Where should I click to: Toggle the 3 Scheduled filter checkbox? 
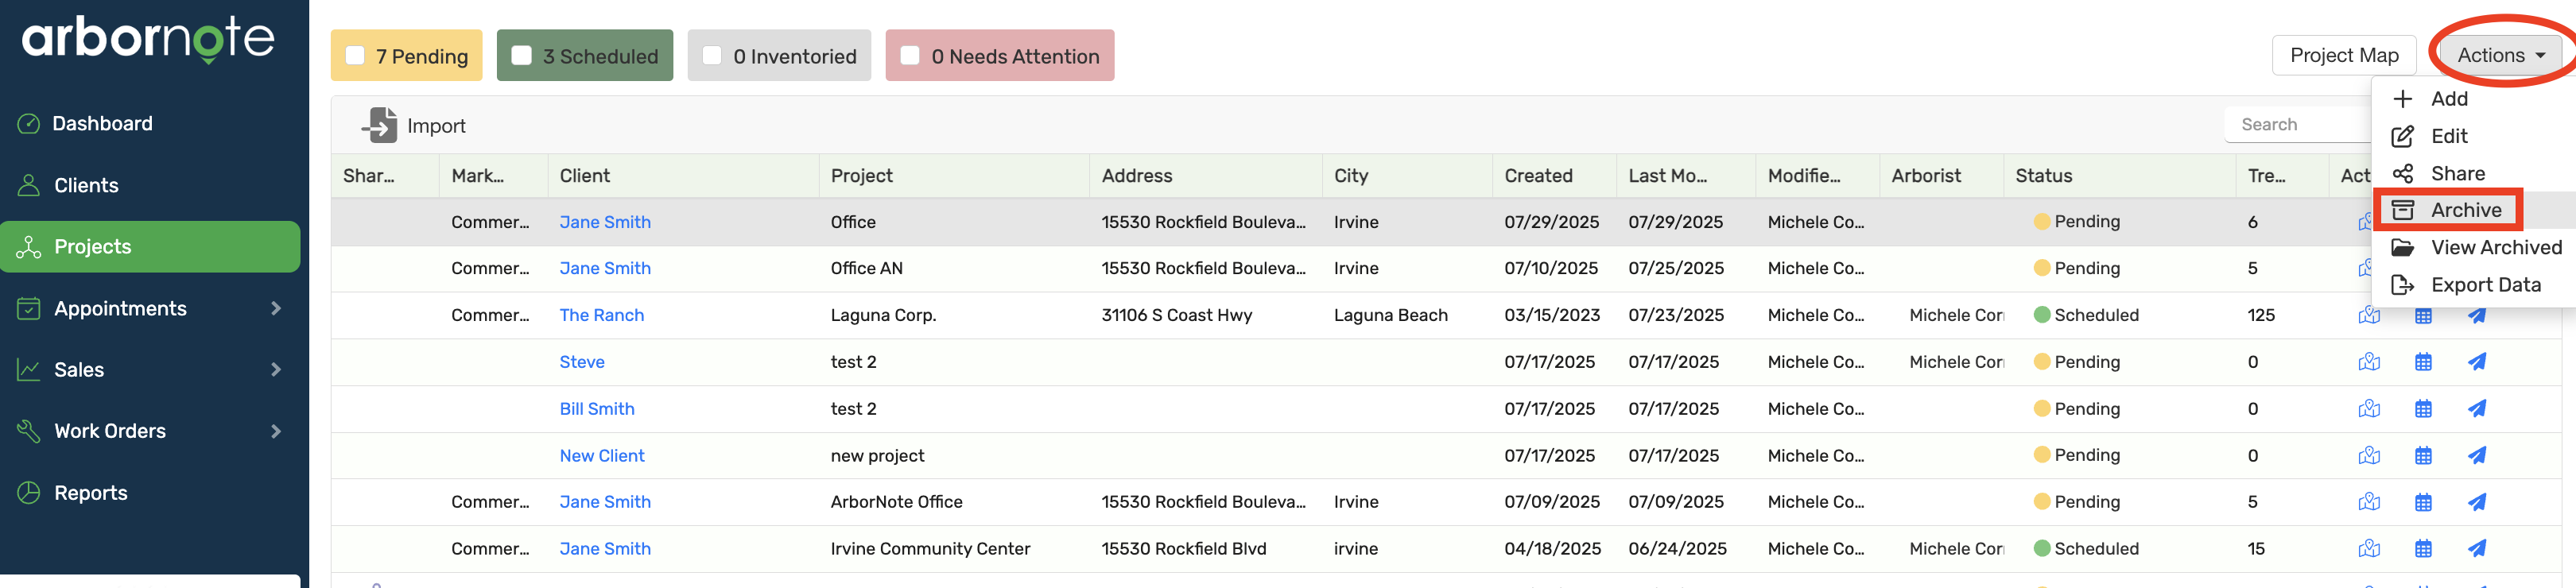click(x=521, y=56)
